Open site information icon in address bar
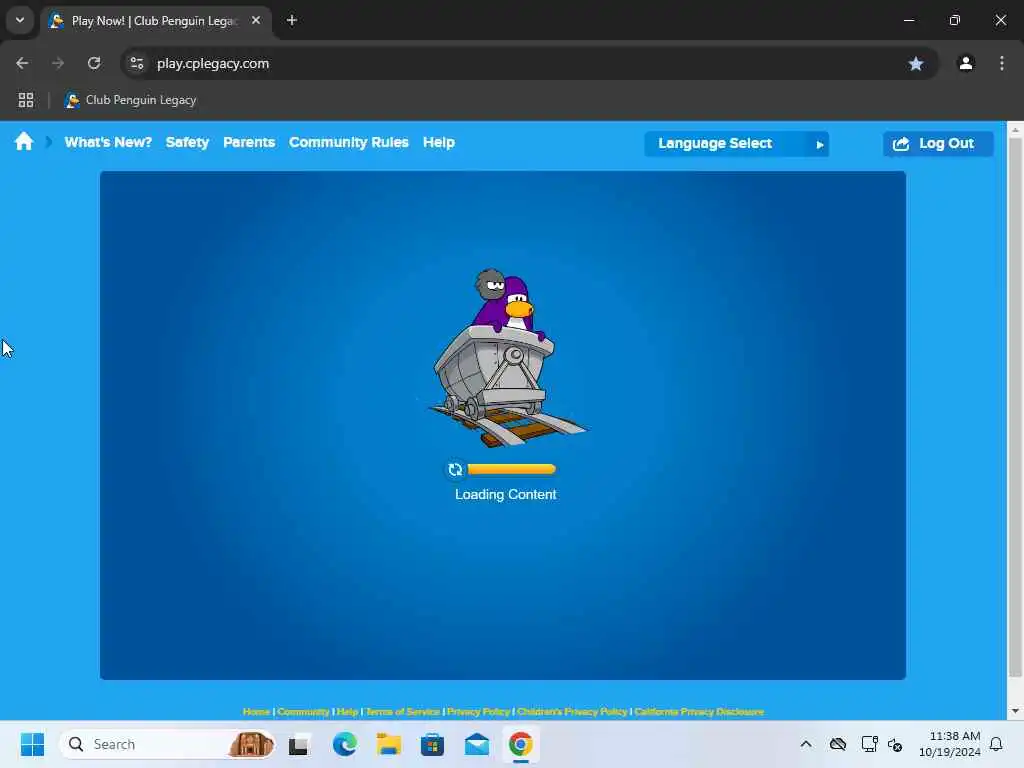1024x768 pixels. pyautogui.click(x=136, y=63)
